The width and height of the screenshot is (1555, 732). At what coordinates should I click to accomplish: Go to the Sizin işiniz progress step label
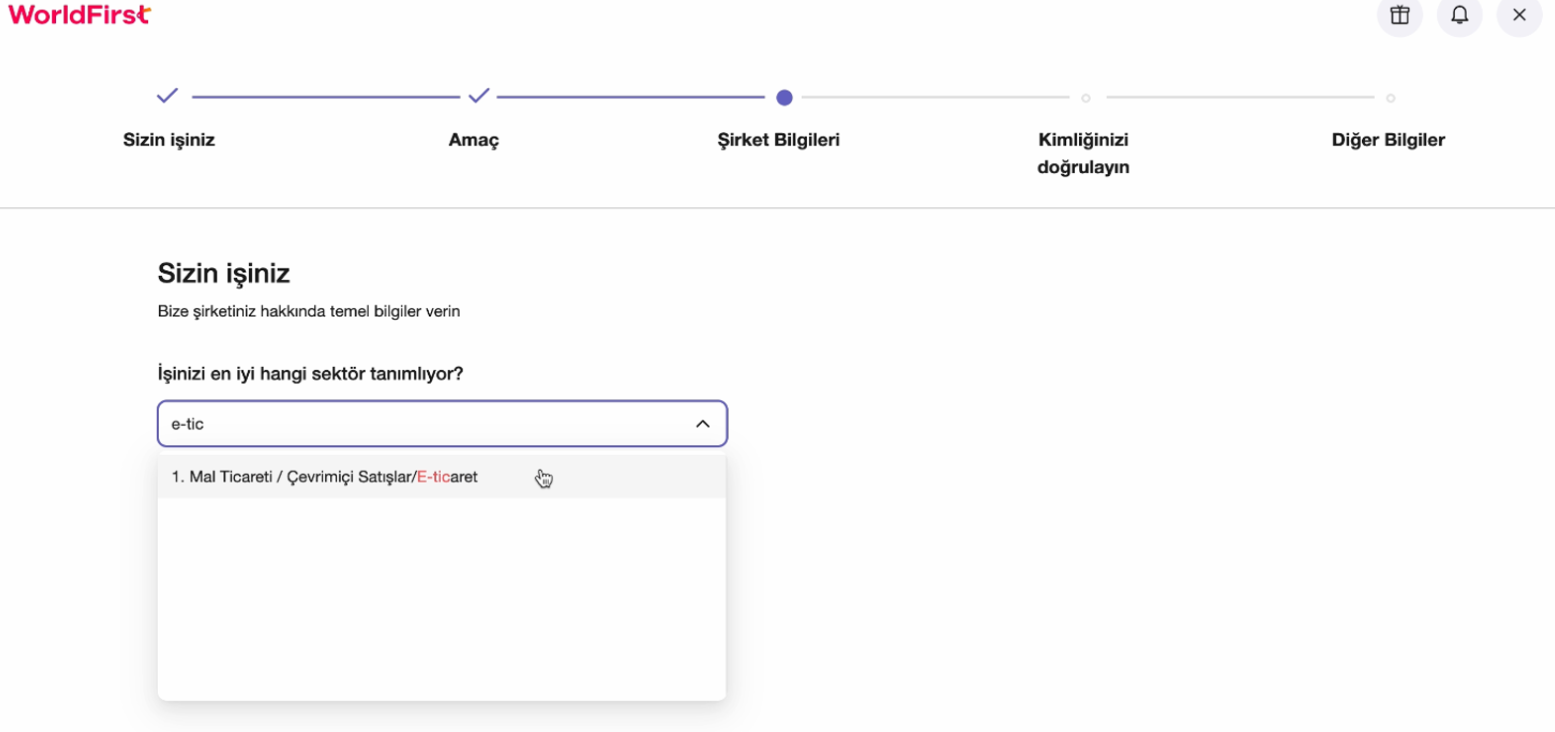coord(169,140)
